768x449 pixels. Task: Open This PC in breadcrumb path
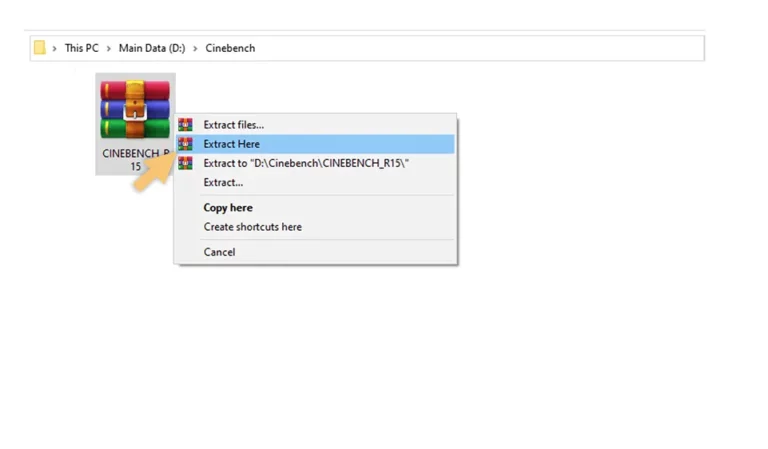(x=82, y=48)
